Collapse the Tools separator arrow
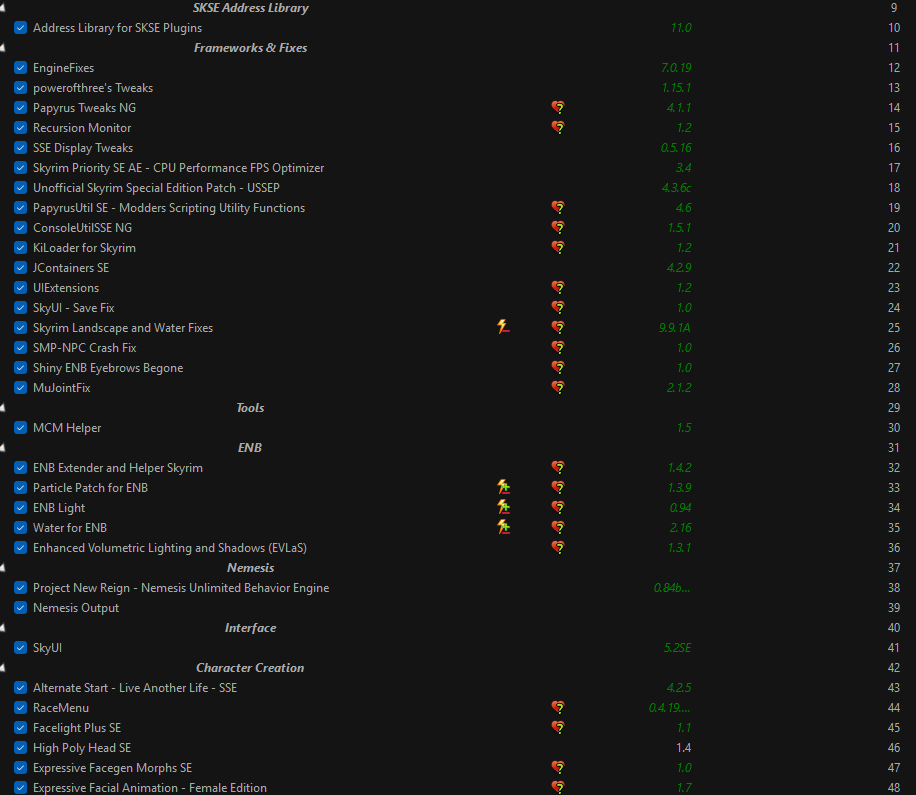This screenshot has height=795, width=916. click(x=2, y=408)
